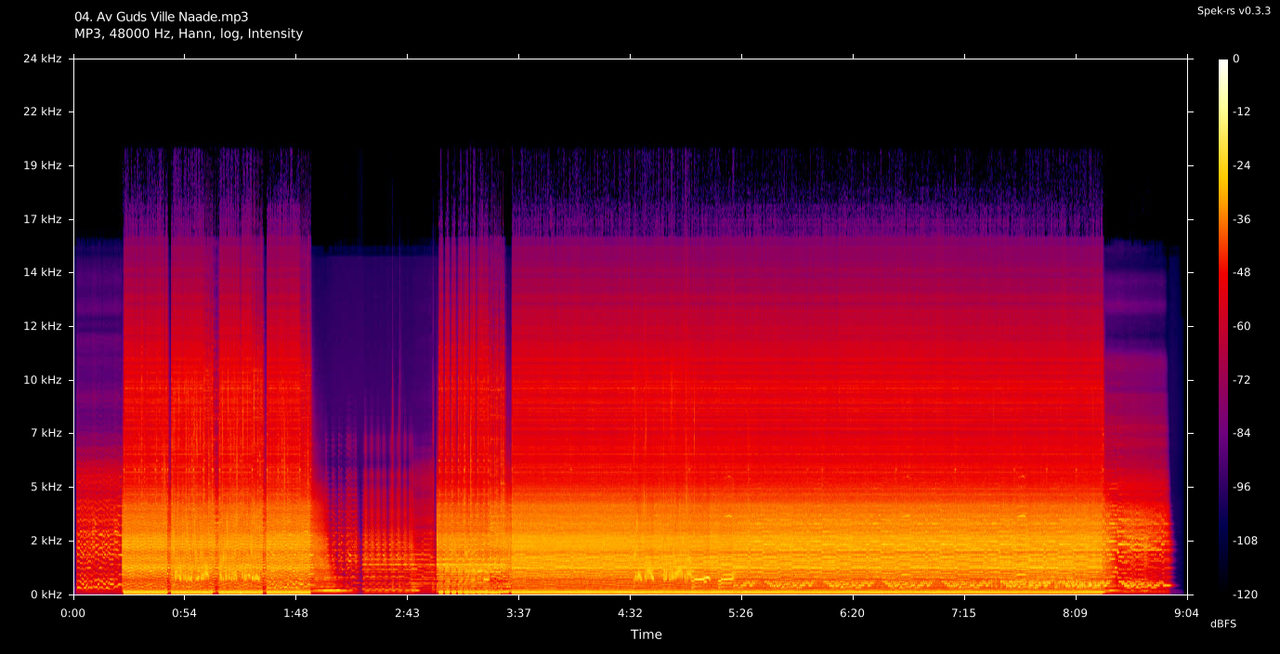The height and width of the screenshot is (654, 1280).
Task: Click the "24 kHz" frequency label
Action: pos(43,59)
